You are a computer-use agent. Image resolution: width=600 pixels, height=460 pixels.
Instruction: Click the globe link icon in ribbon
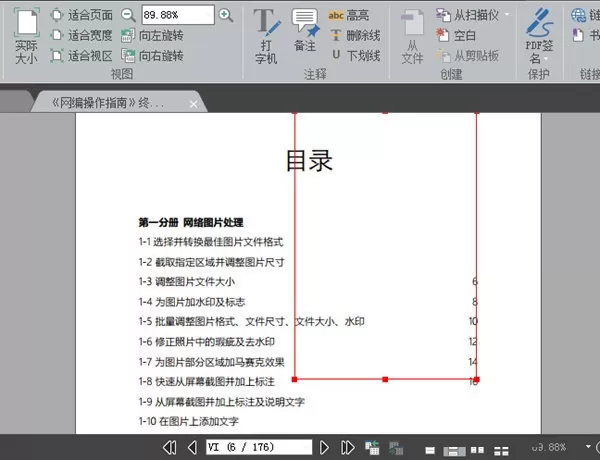coord(578,15)
